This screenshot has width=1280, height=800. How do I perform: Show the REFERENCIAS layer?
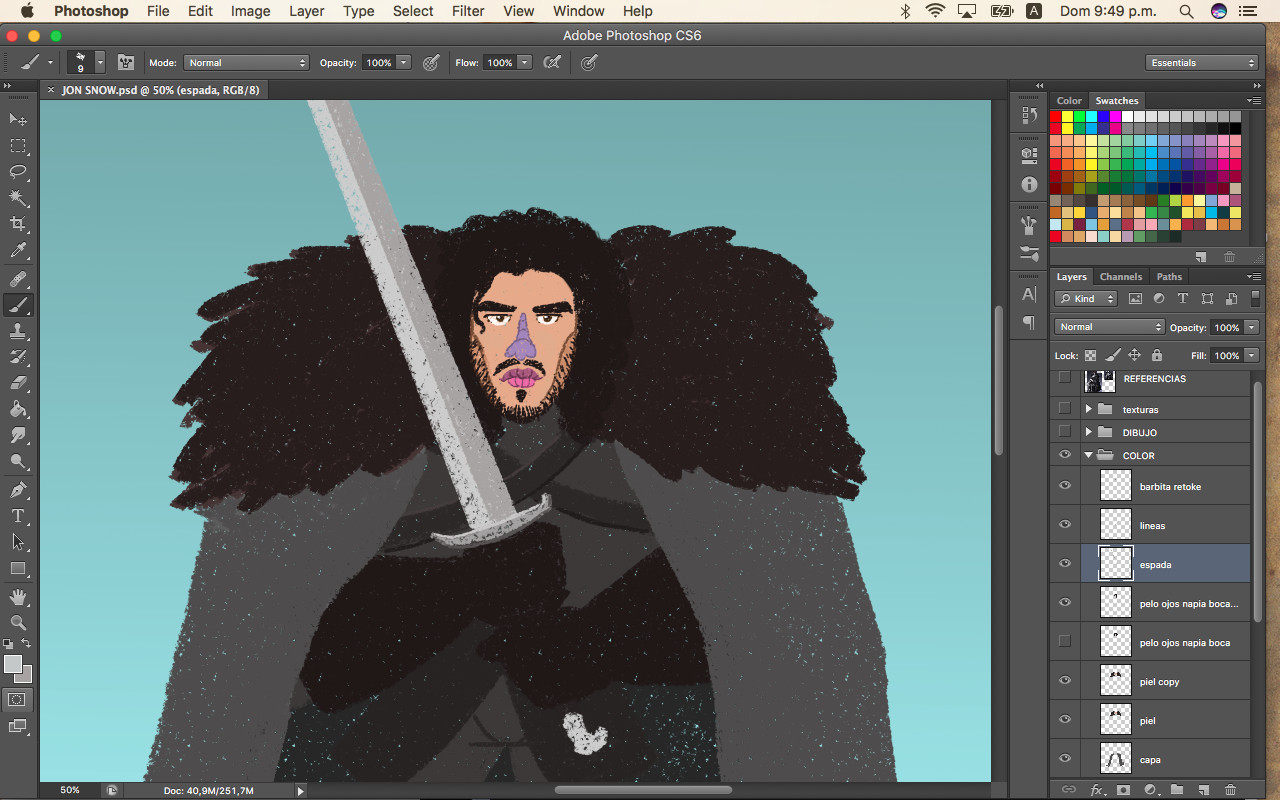(x=1065, y=378)
